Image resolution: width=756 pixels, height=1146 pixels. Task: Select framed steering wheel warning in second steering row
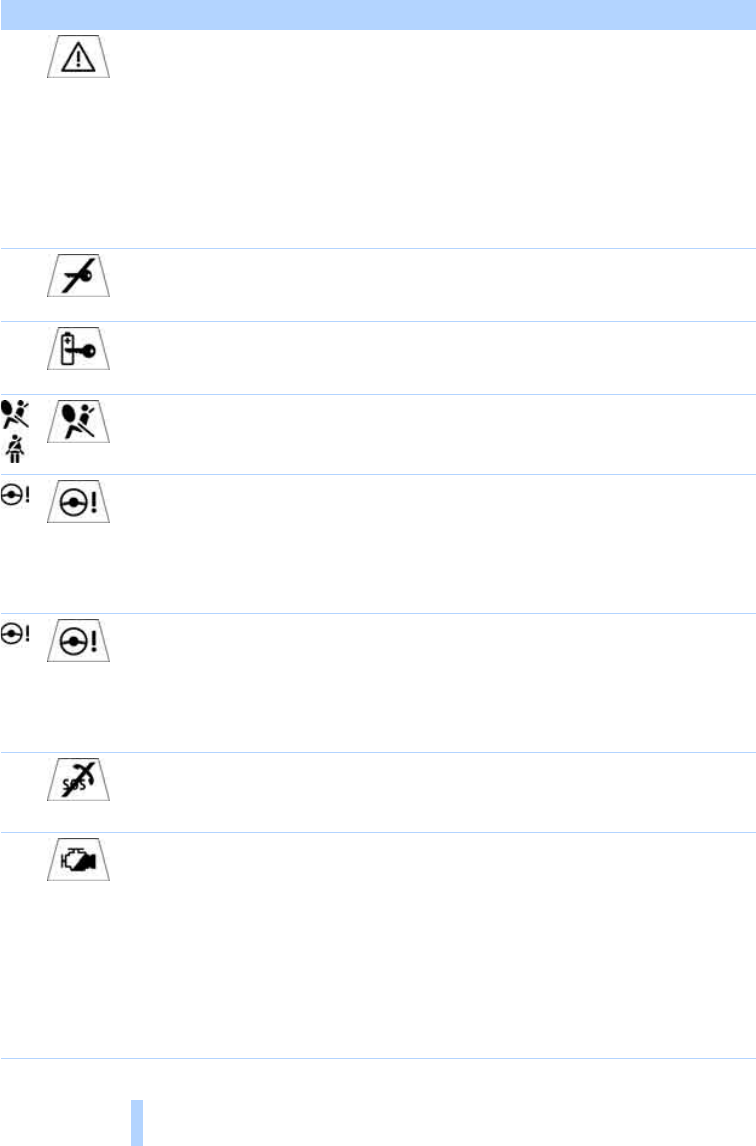point(78,640)
